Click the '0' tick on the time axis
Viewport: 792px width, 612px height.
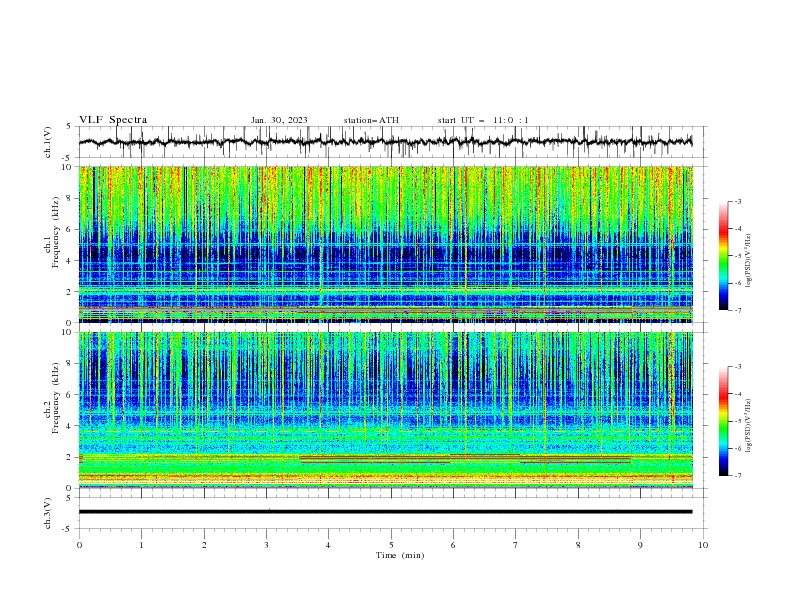[x=79, y=545]
